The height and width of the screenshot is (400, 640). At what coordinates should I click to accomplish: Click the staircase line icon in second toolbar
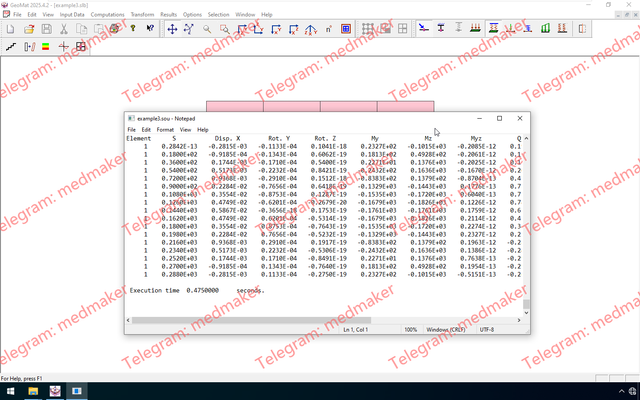coord(11,47)
